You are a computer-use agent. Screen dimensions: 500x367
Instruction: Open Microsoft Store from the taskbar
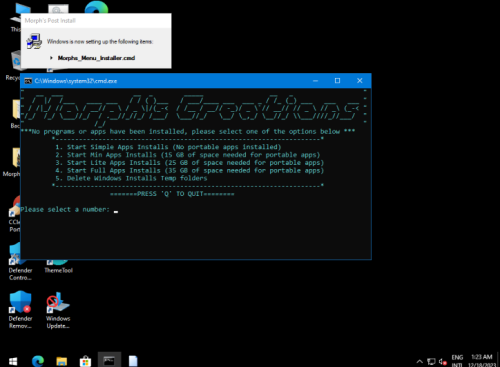(x=85, y=361)
